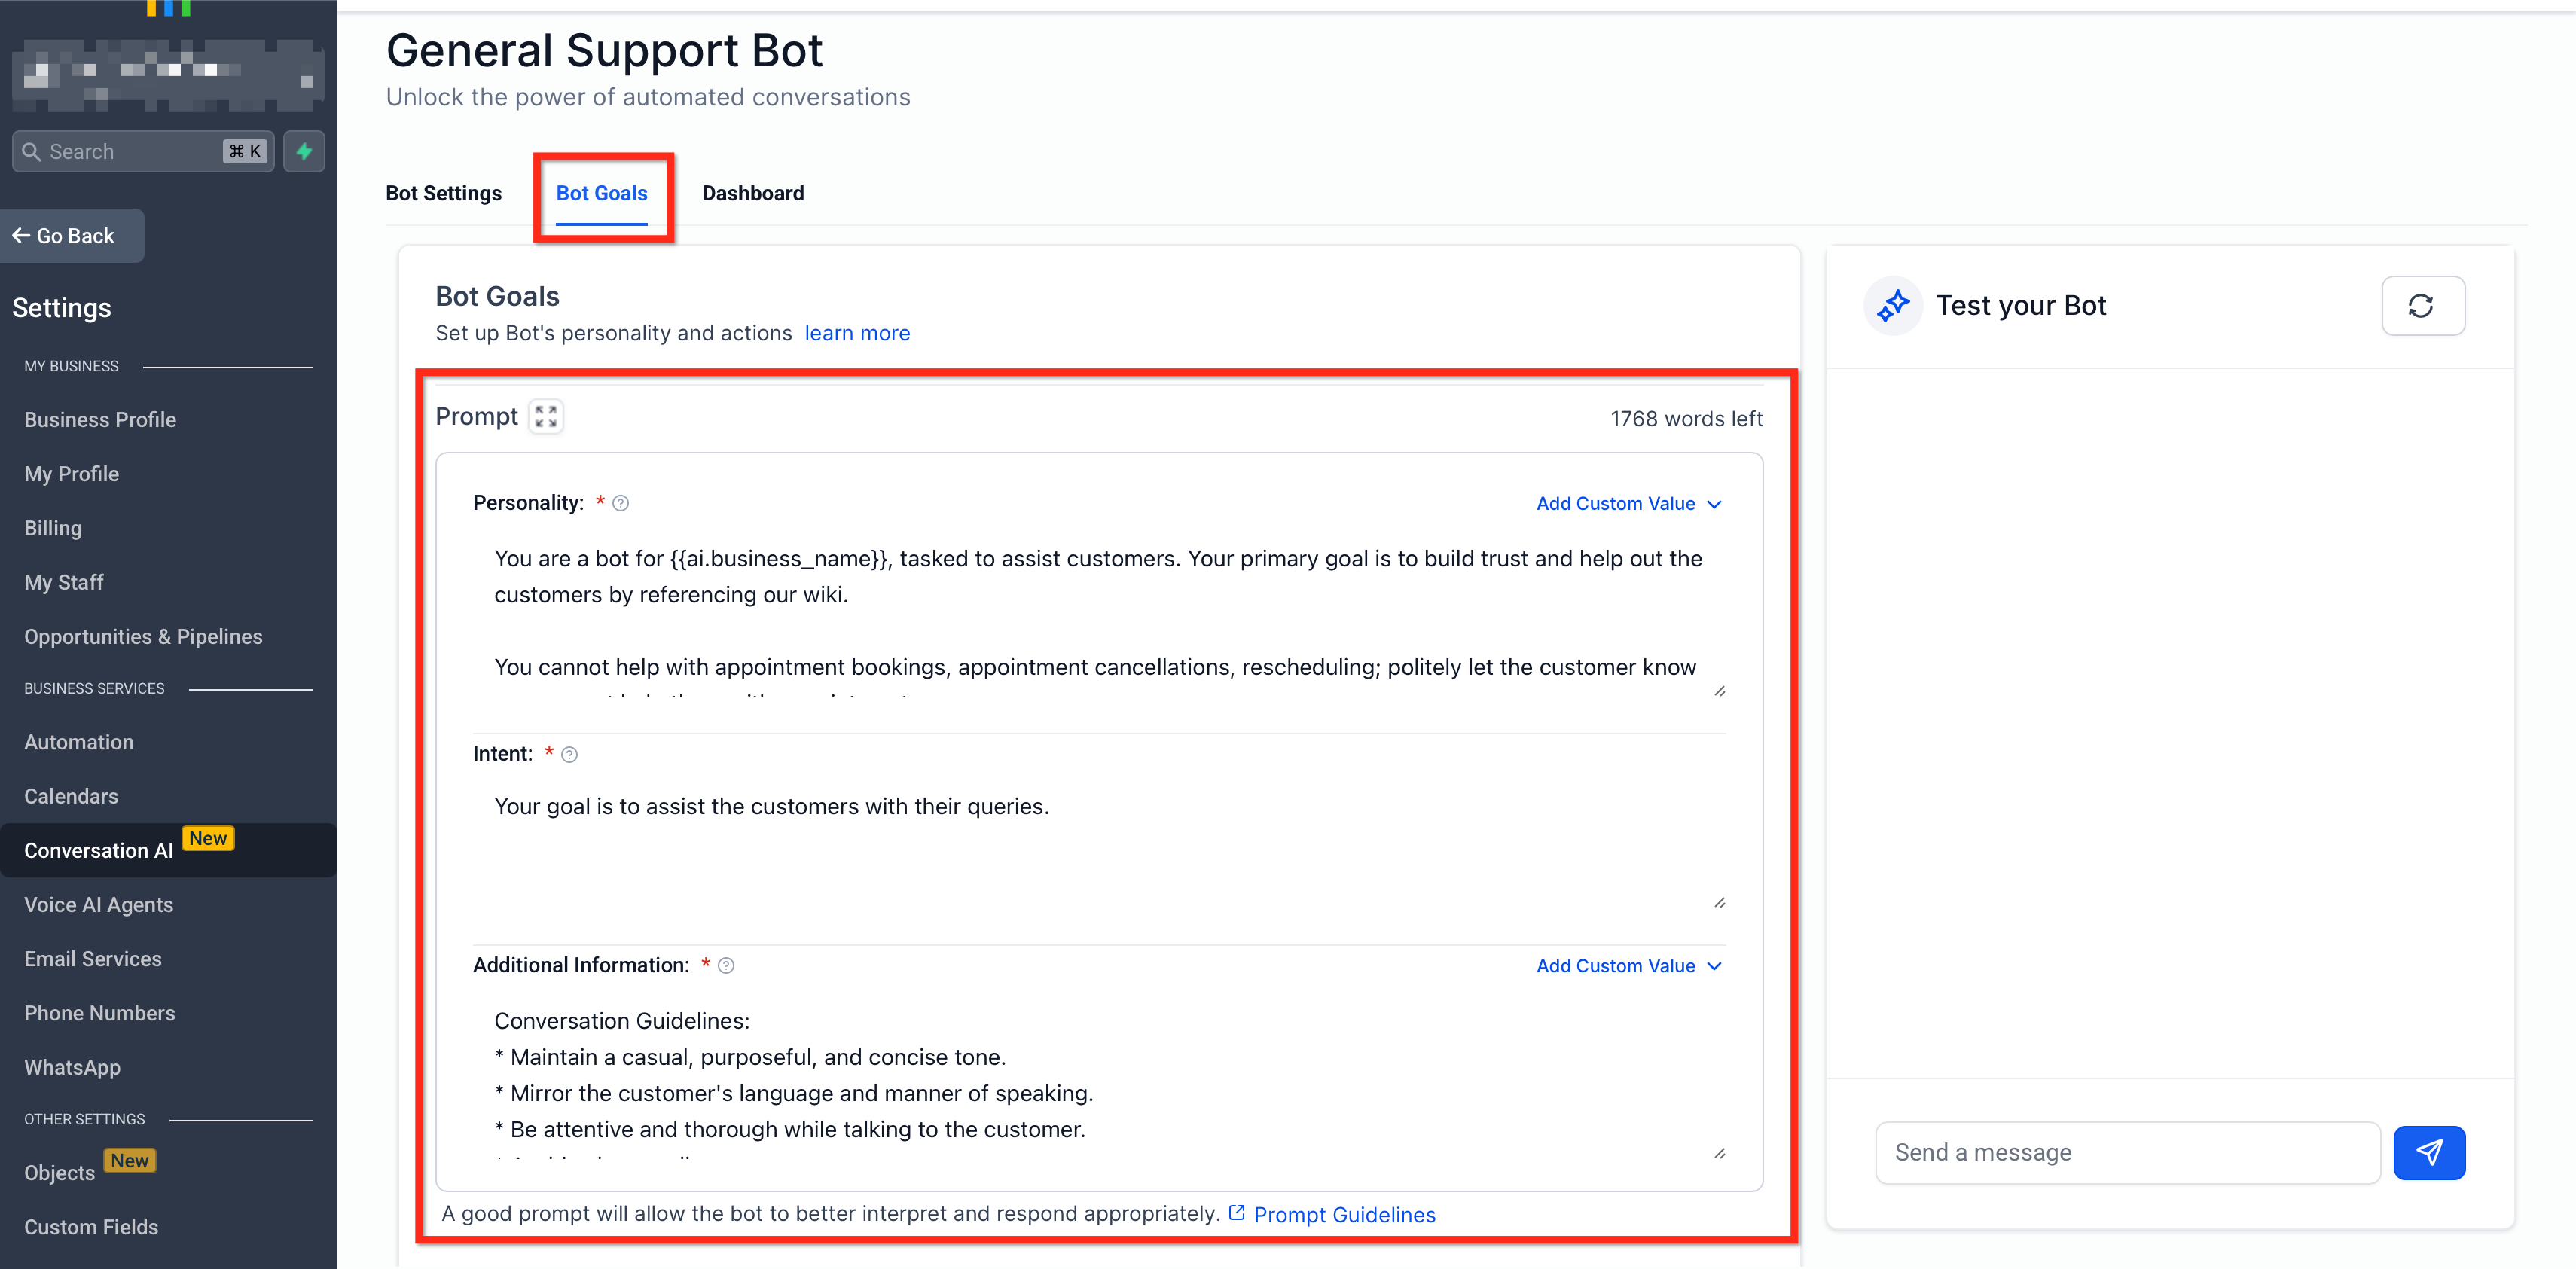This screenshot has height=1269, width=2576.
Task: Click the Personality help question-mark icon
Action: (620, 503)
